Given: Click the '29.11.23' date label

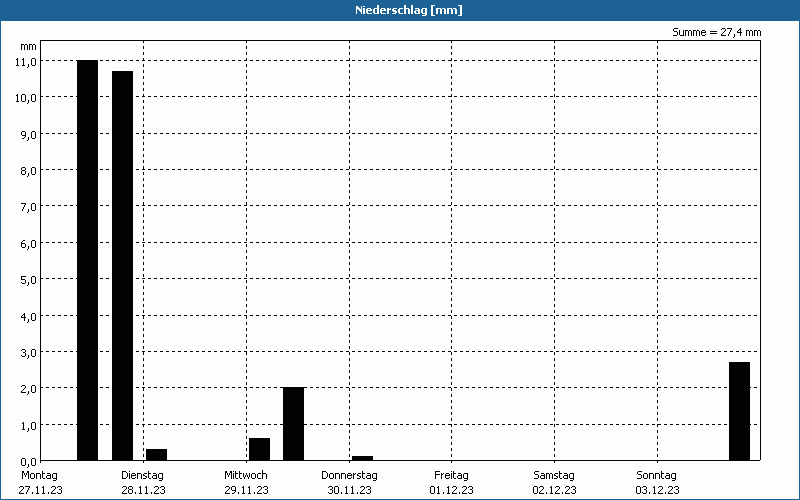Looking at the screenshot, I should tap(246, 490).
